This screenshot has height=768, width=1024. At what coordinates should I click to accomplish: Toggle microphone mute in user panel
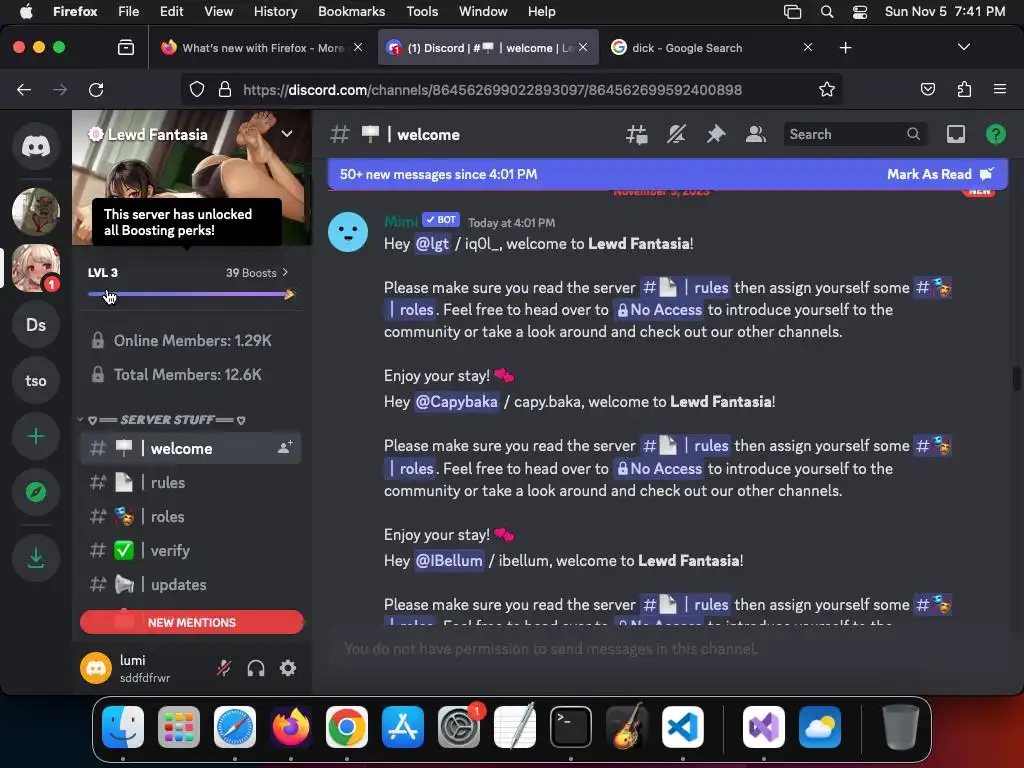224,668
